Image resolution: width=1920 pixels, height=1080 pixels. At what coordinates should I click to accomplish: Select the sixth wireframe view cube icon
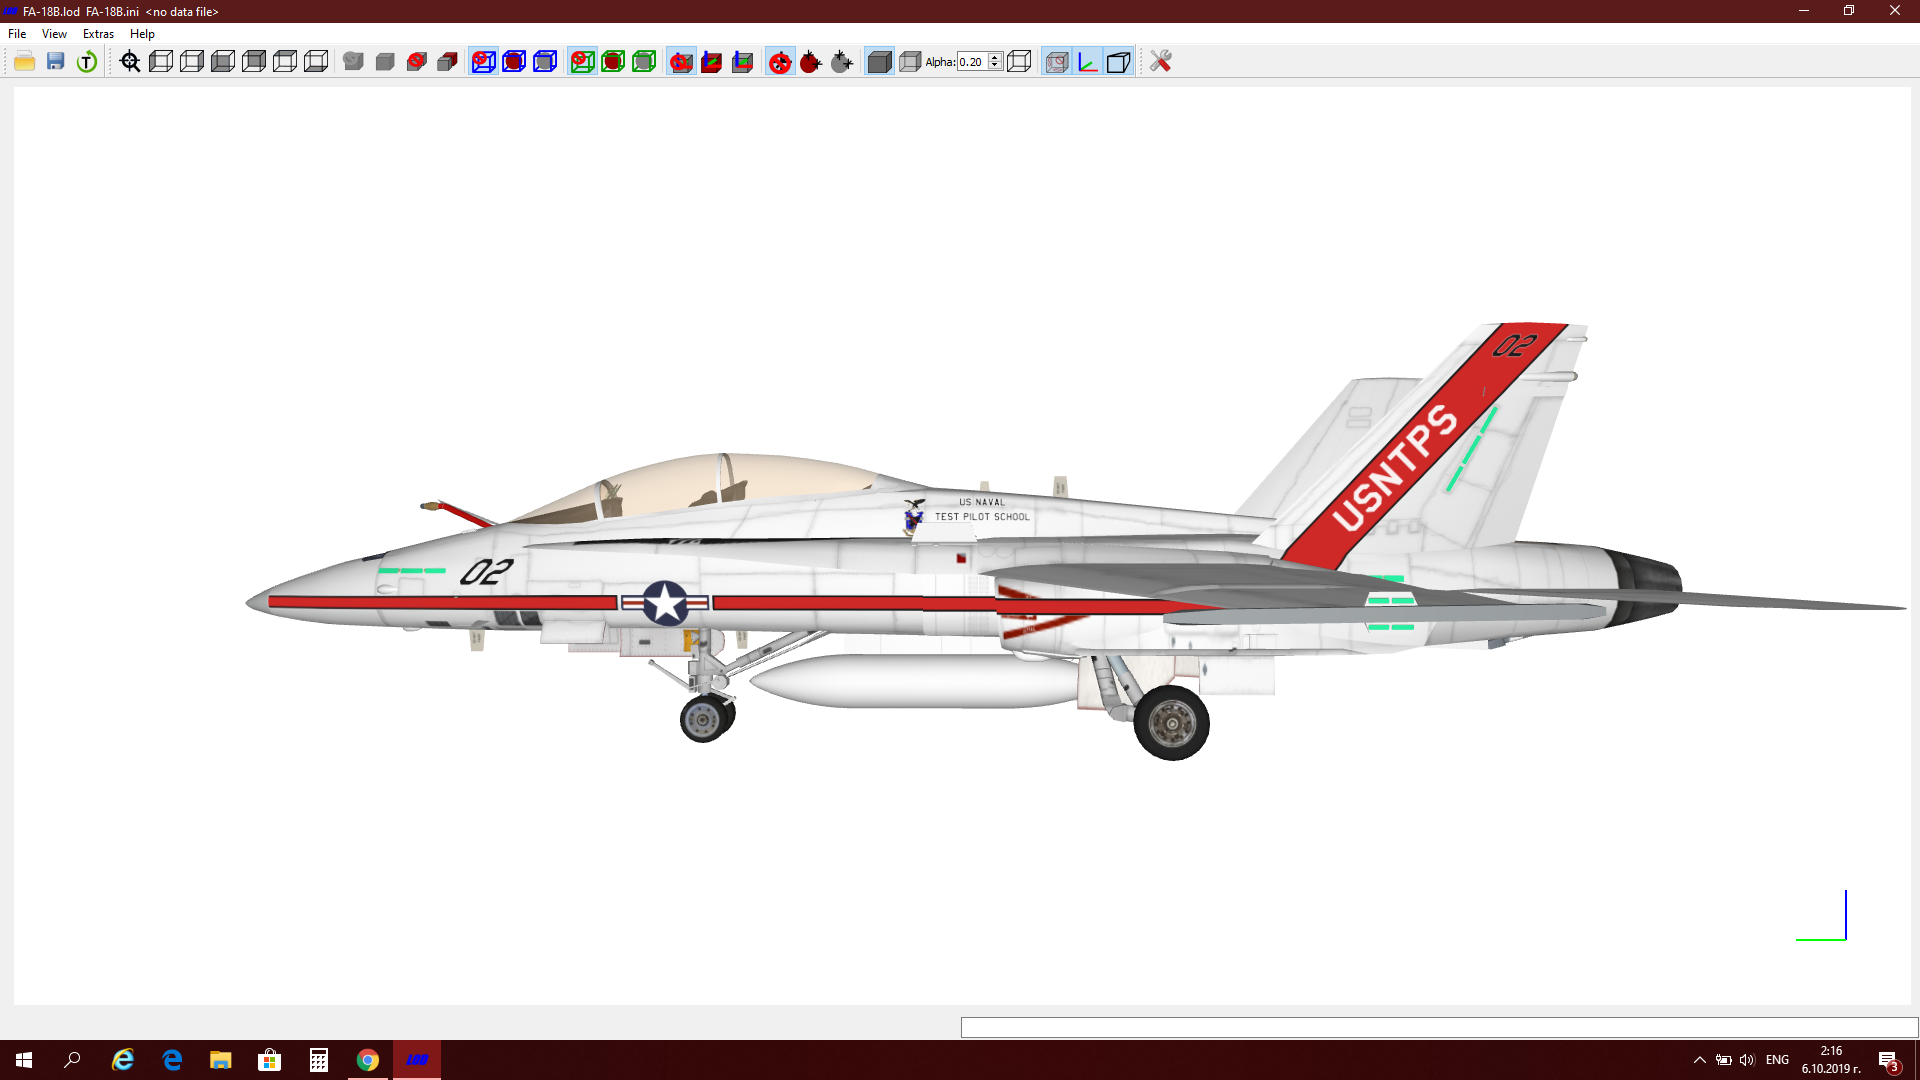pos(316,62)
